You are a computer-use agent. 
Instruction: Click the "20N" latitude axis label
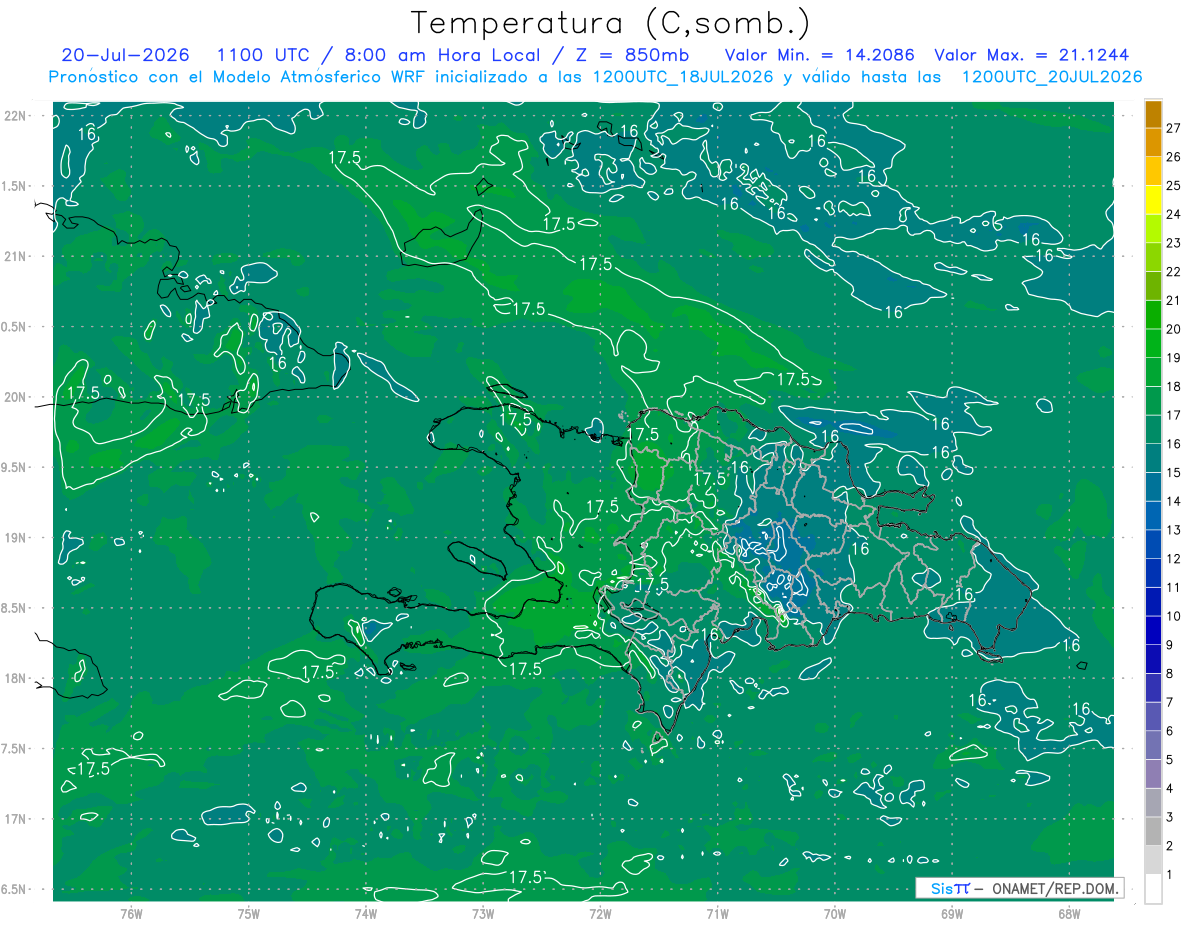click(14, 397)
